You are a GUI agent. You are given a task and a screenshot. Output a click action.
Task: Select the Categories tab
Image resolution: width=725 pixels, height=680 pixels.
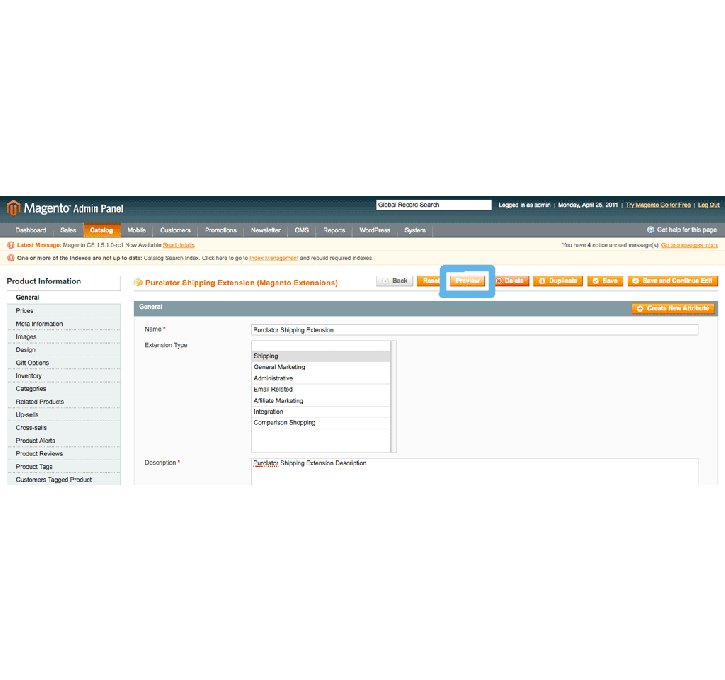pyautogui.click(x=64, y=389)
